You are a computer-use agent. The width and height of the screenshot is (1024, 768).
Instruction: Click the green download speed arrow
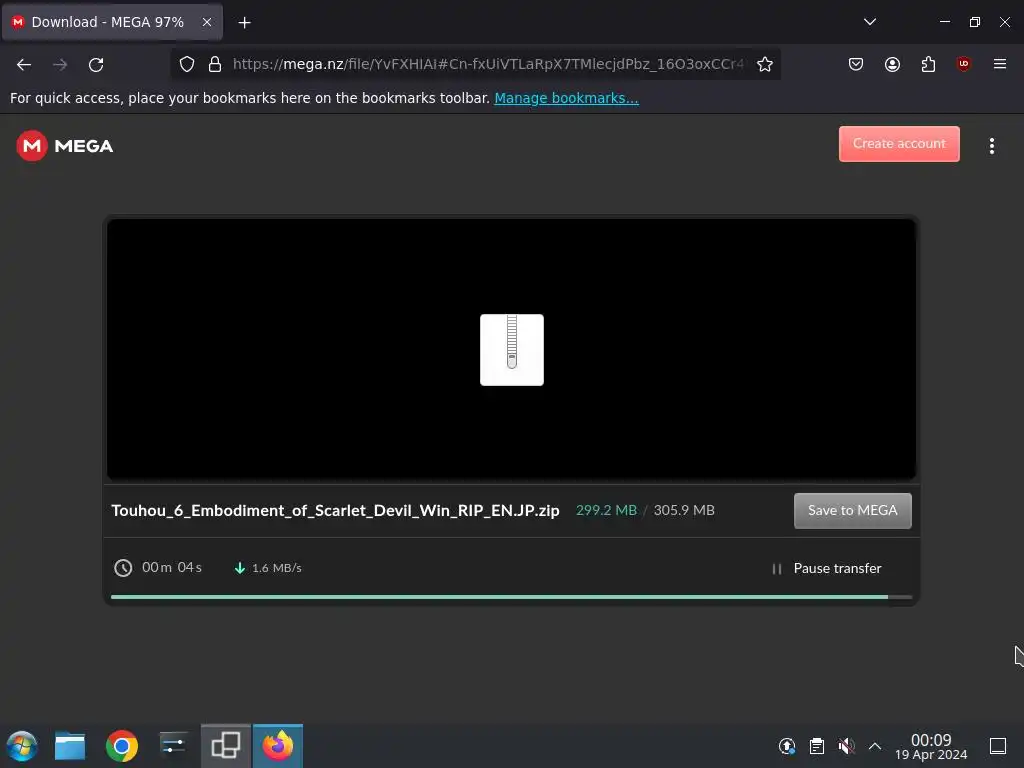tap(240, 568)
